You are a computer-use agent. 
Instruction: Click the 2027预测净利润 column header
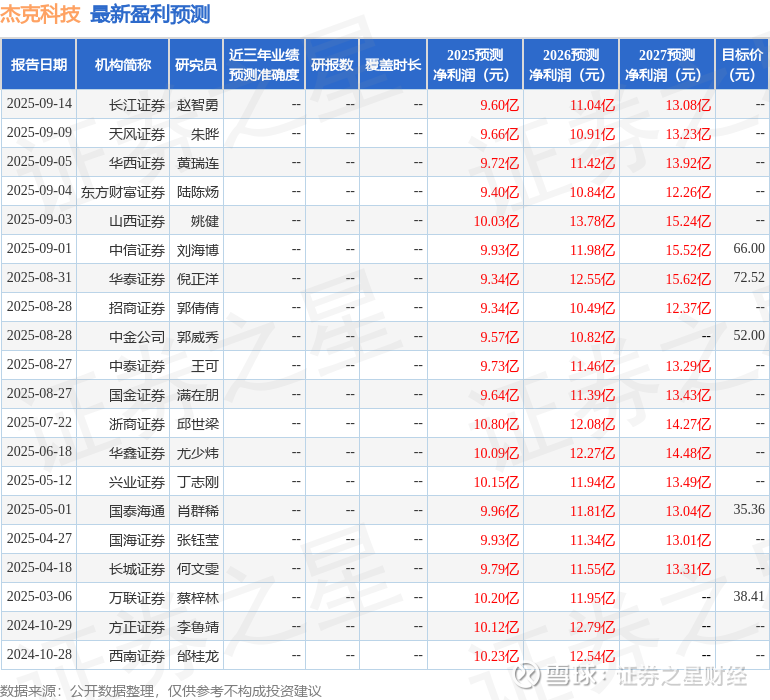(667, 65)
